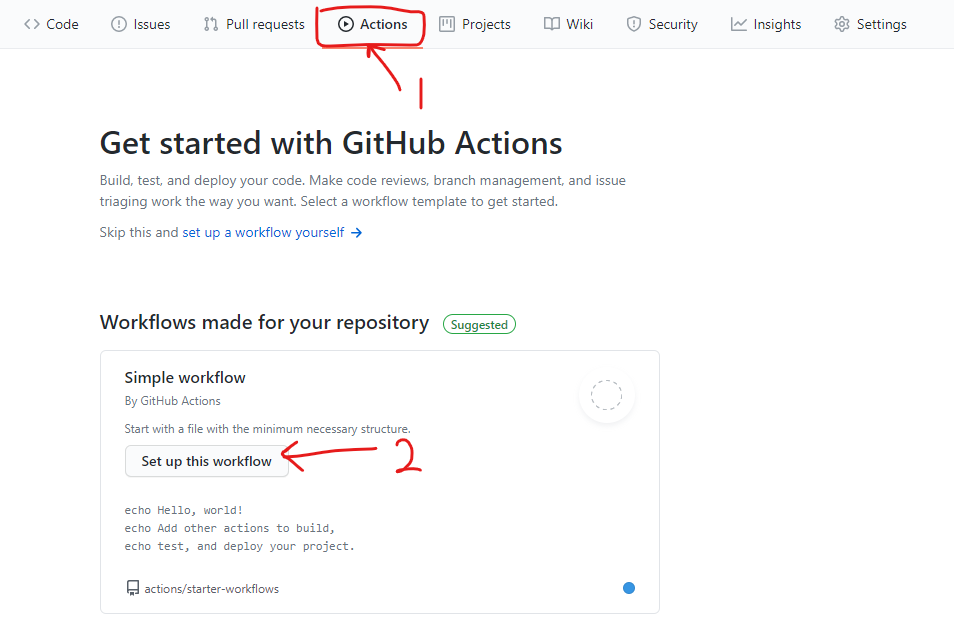Click the 'By GitHub Actions' text
Image resolution: width=954 pixels, height=638 pixels.
coord(173,401)
